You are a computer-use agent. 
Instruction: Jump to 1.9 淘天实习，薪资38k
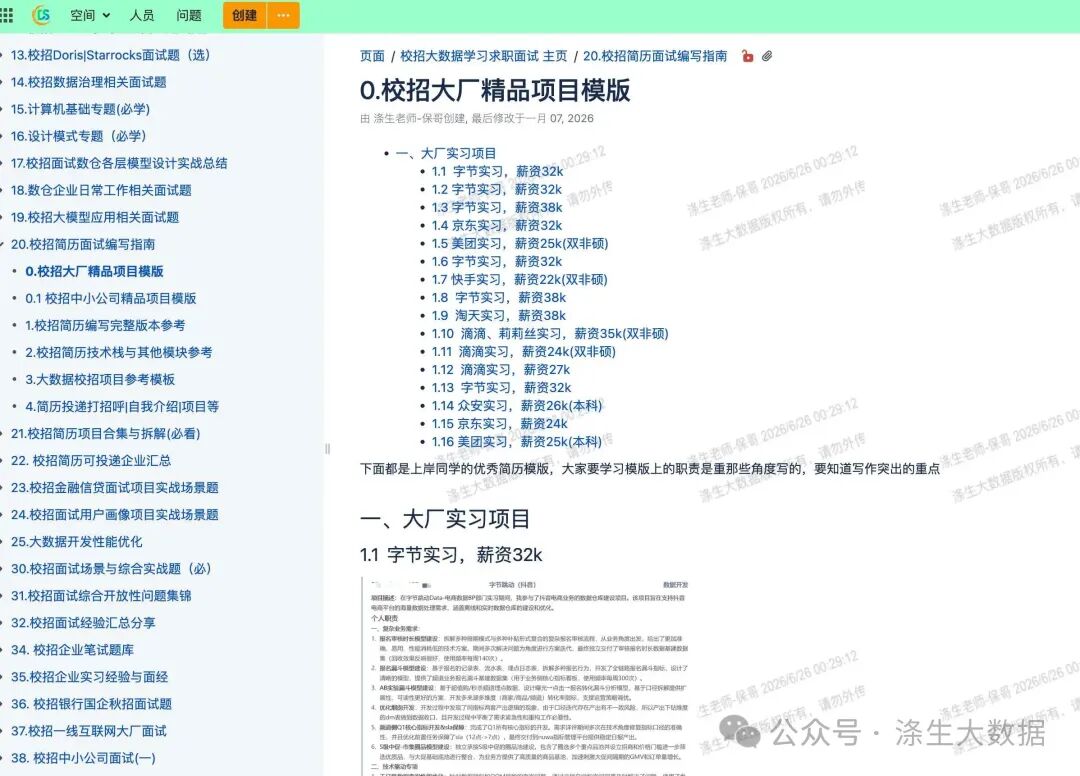coord(499,315)
